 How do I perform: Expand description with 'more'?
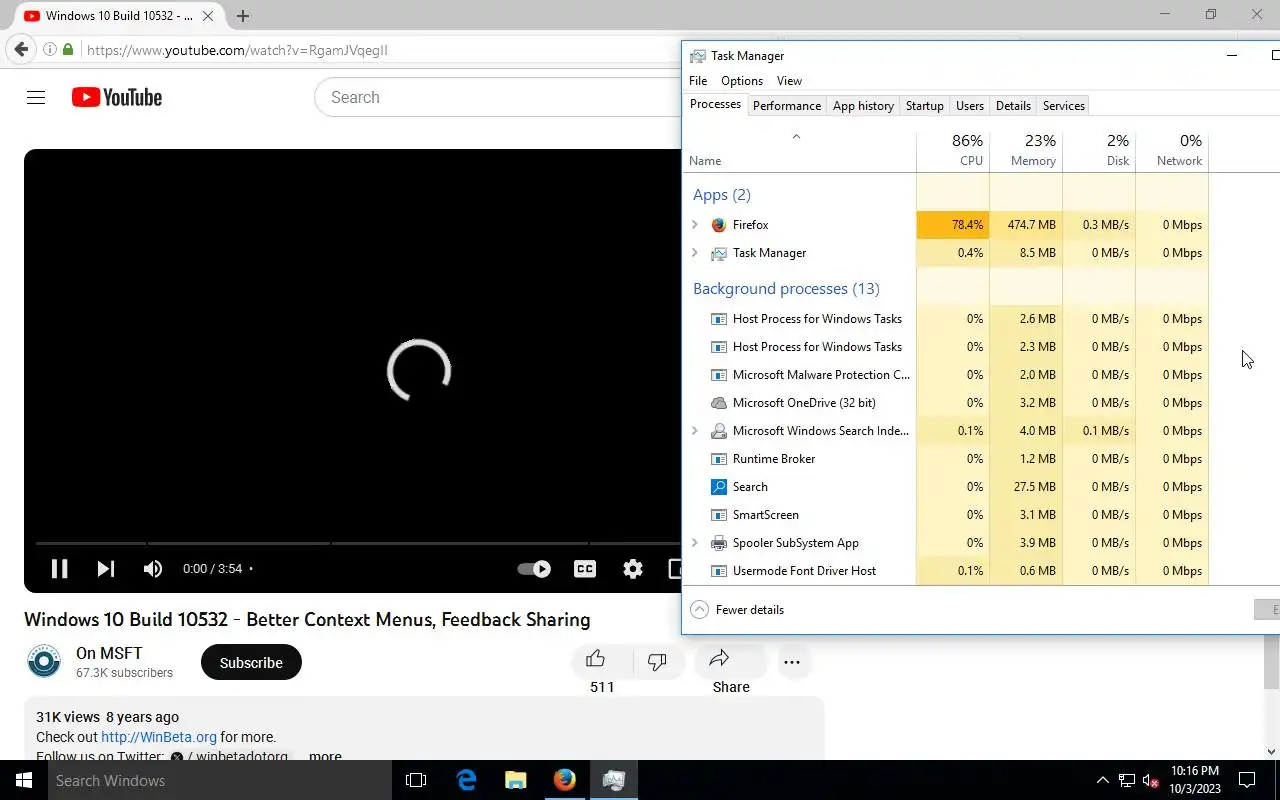325,756
